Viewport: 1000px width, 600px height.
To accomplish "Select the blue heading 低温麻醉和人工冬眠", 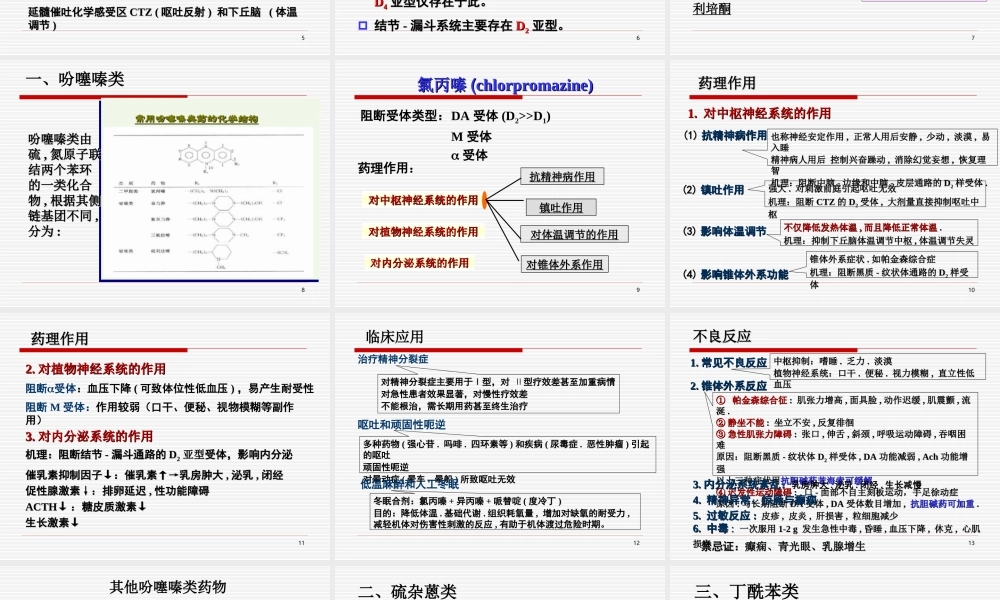I will [409, 485].
